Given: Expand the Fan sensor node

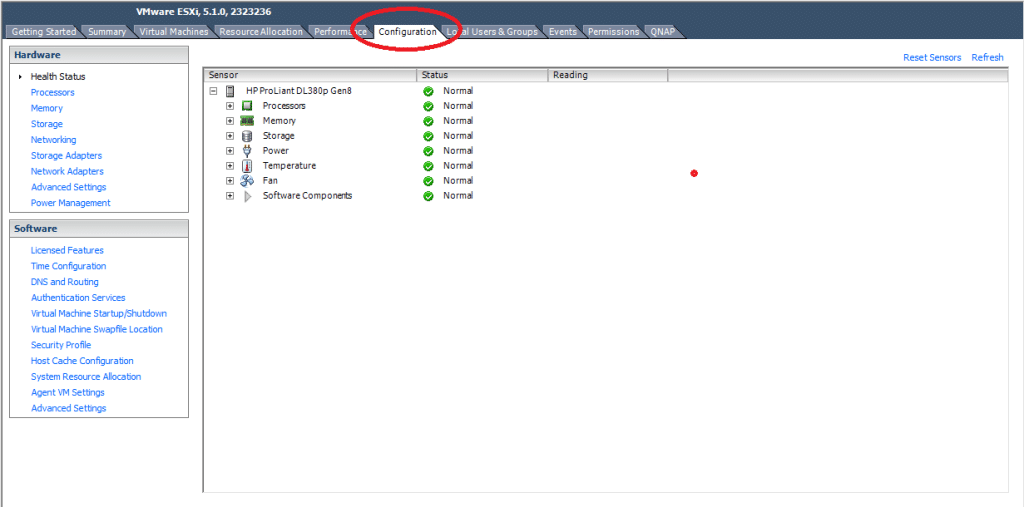Looking at the screenshot, I should click(x=230, y=181).
